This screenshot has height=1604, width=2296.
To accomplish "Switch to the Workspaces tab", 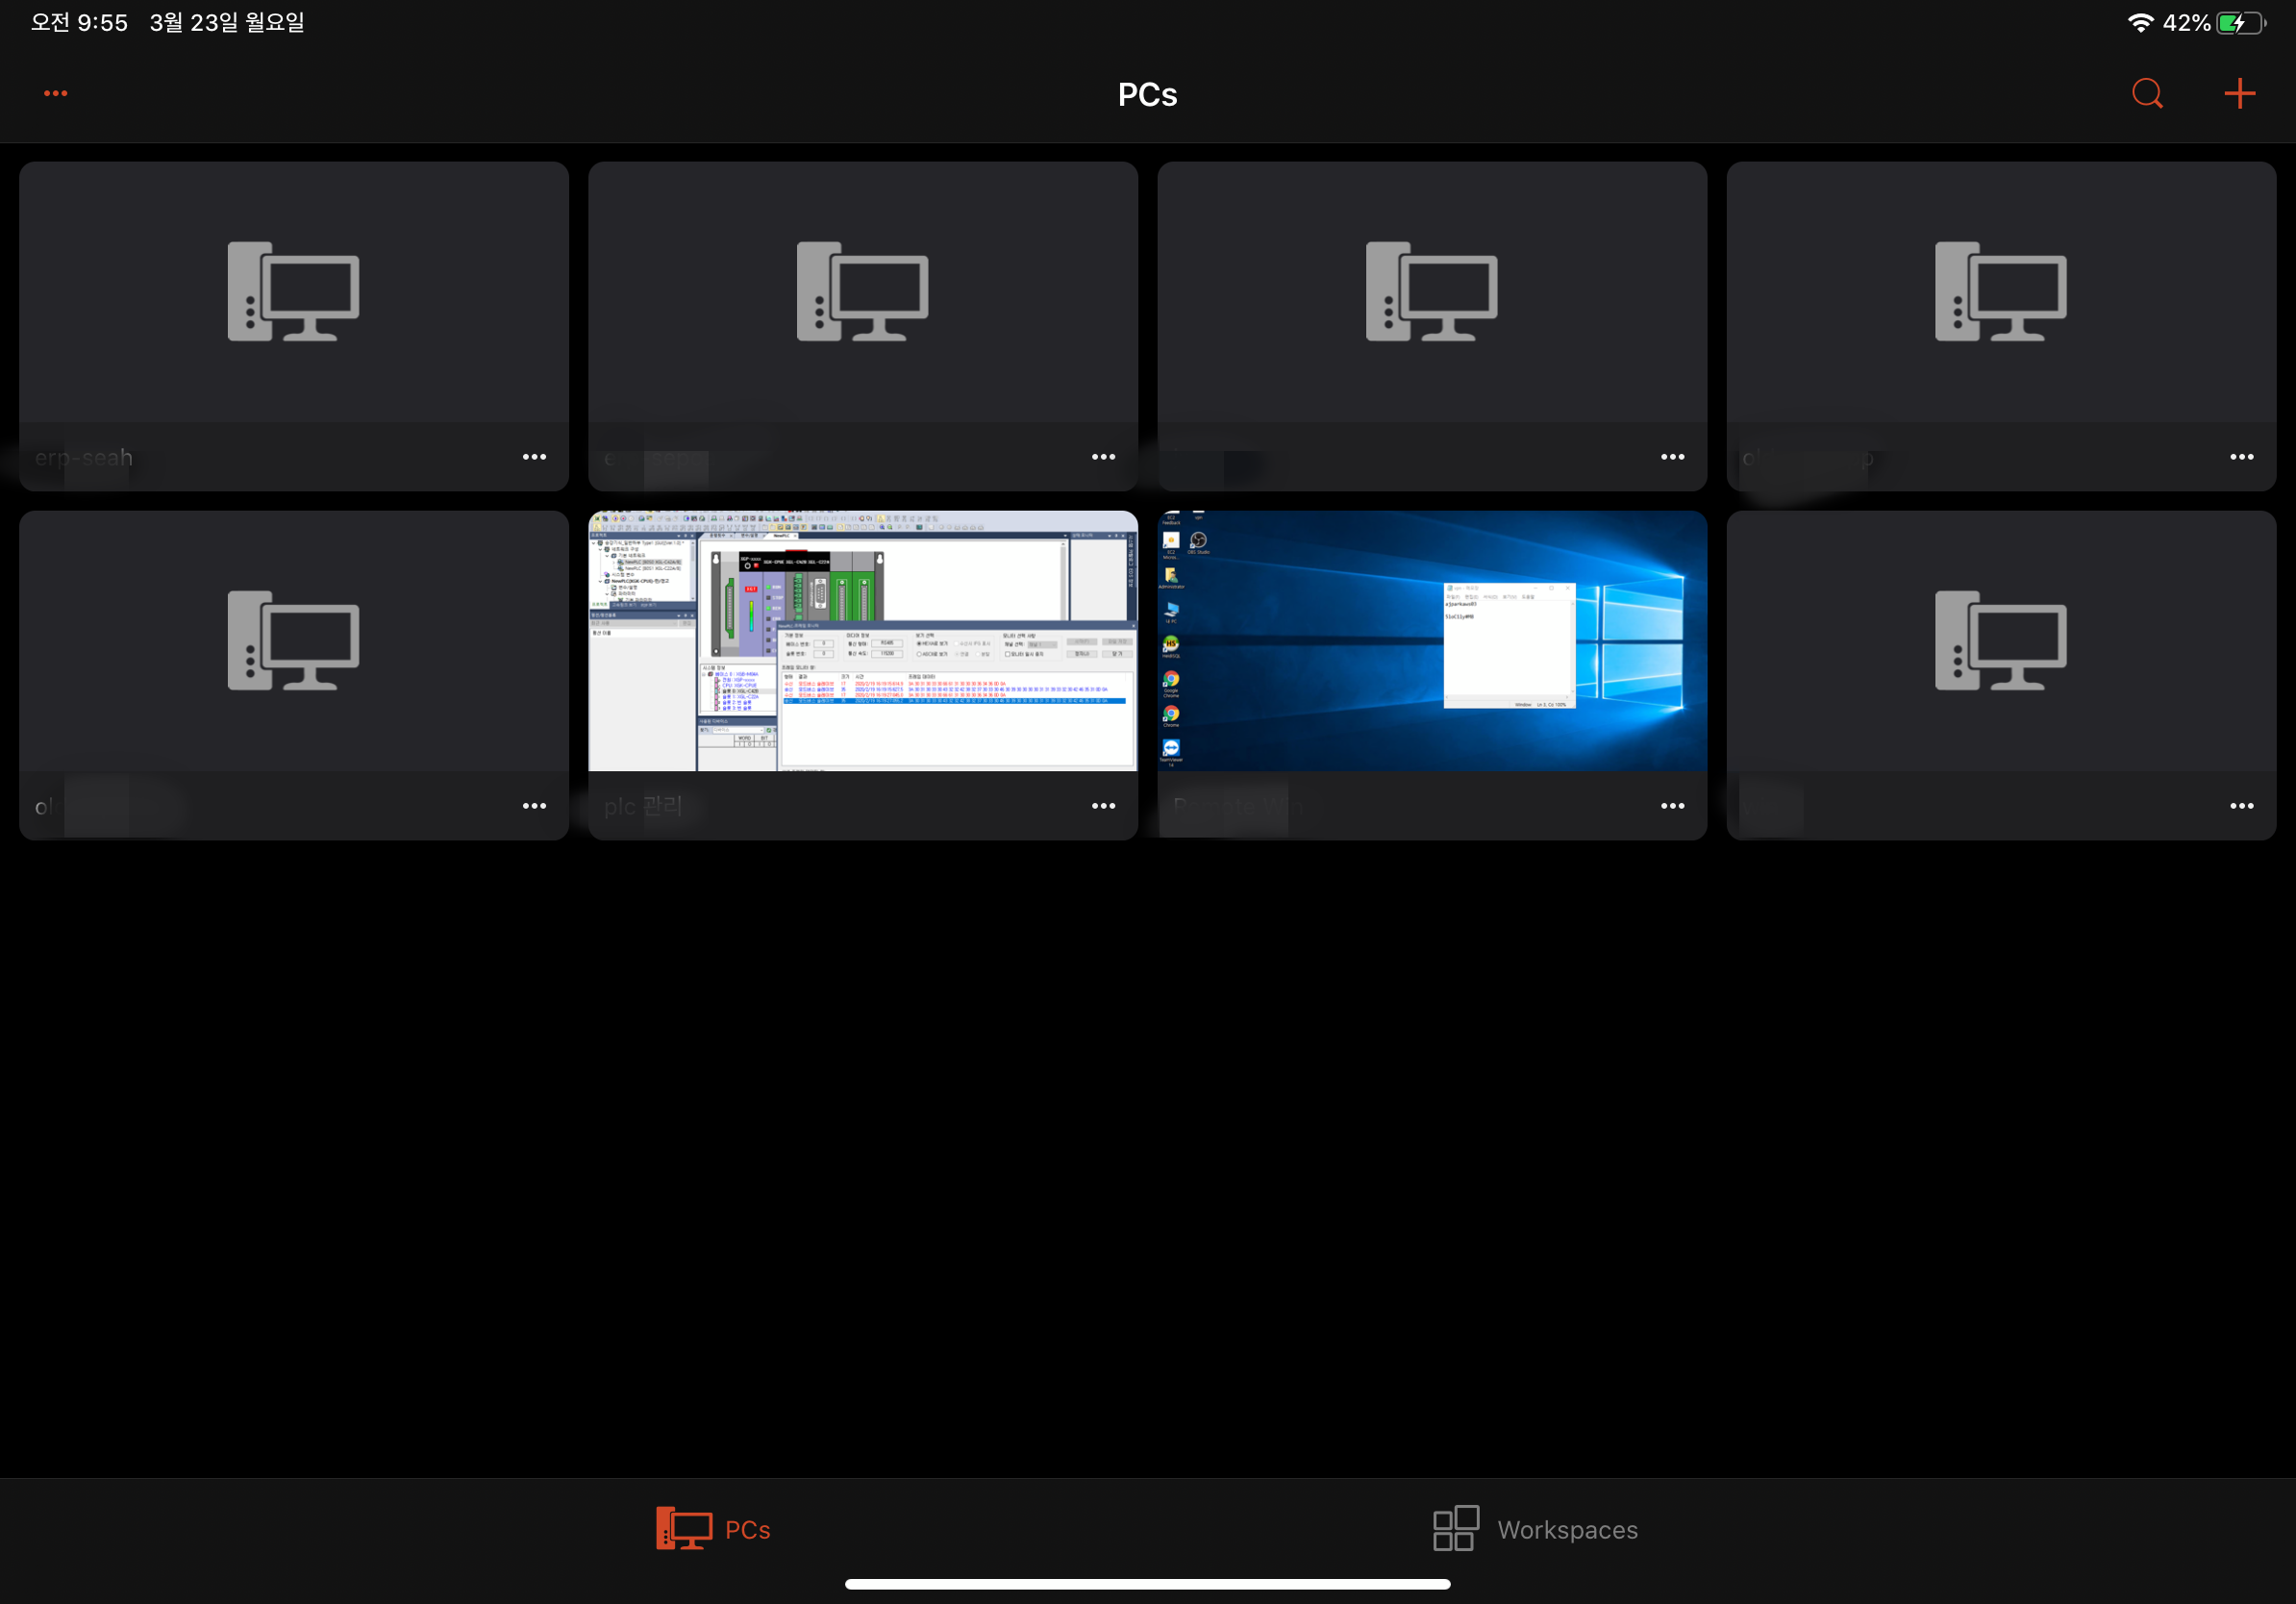I will [1535, 1529].
